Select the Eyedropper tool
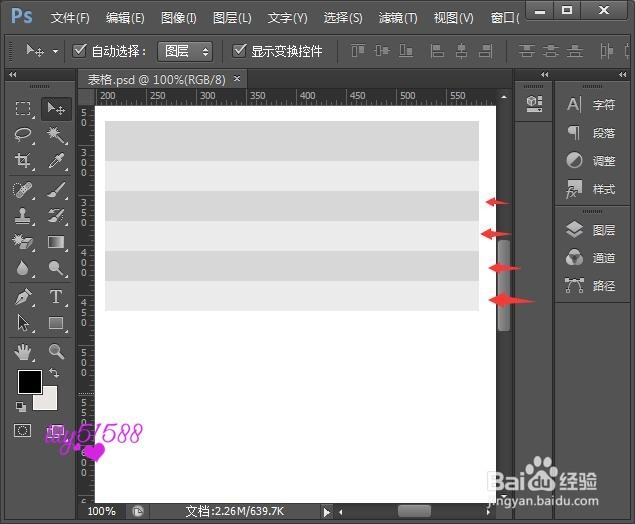 click(x=56, y=160)
